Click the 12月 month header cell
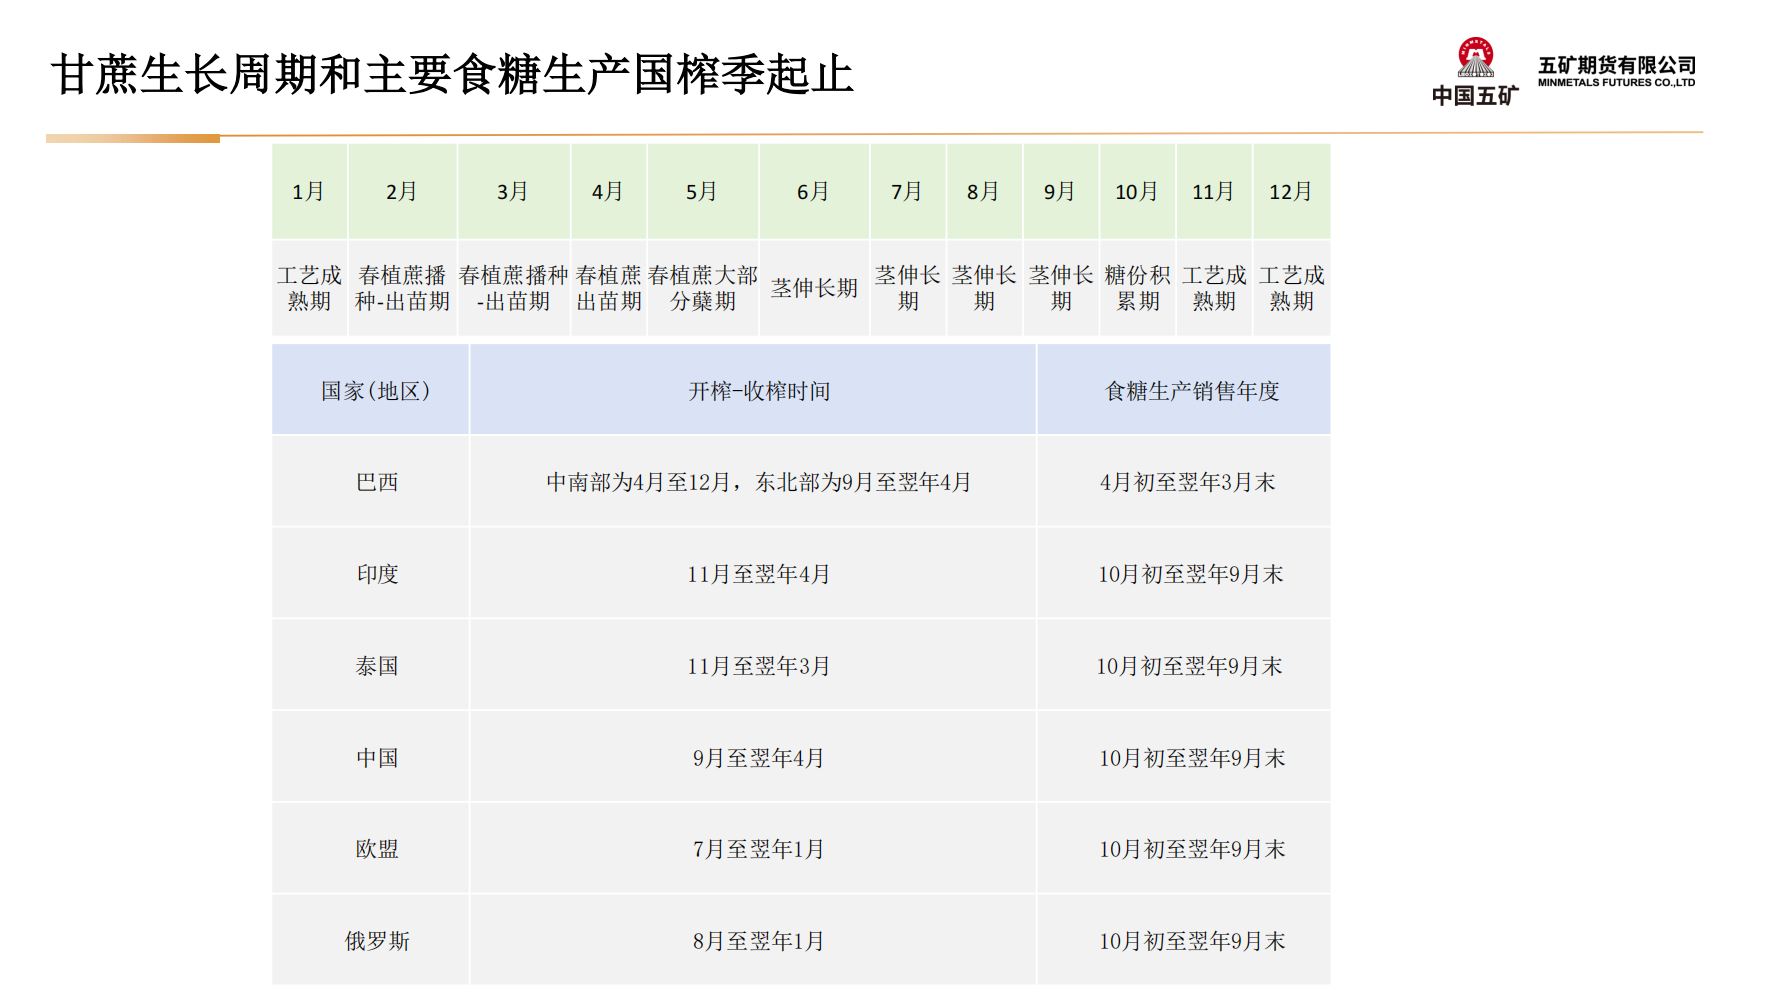The width and height of the screenshot is (1778, 1000). pos(1290,191)
